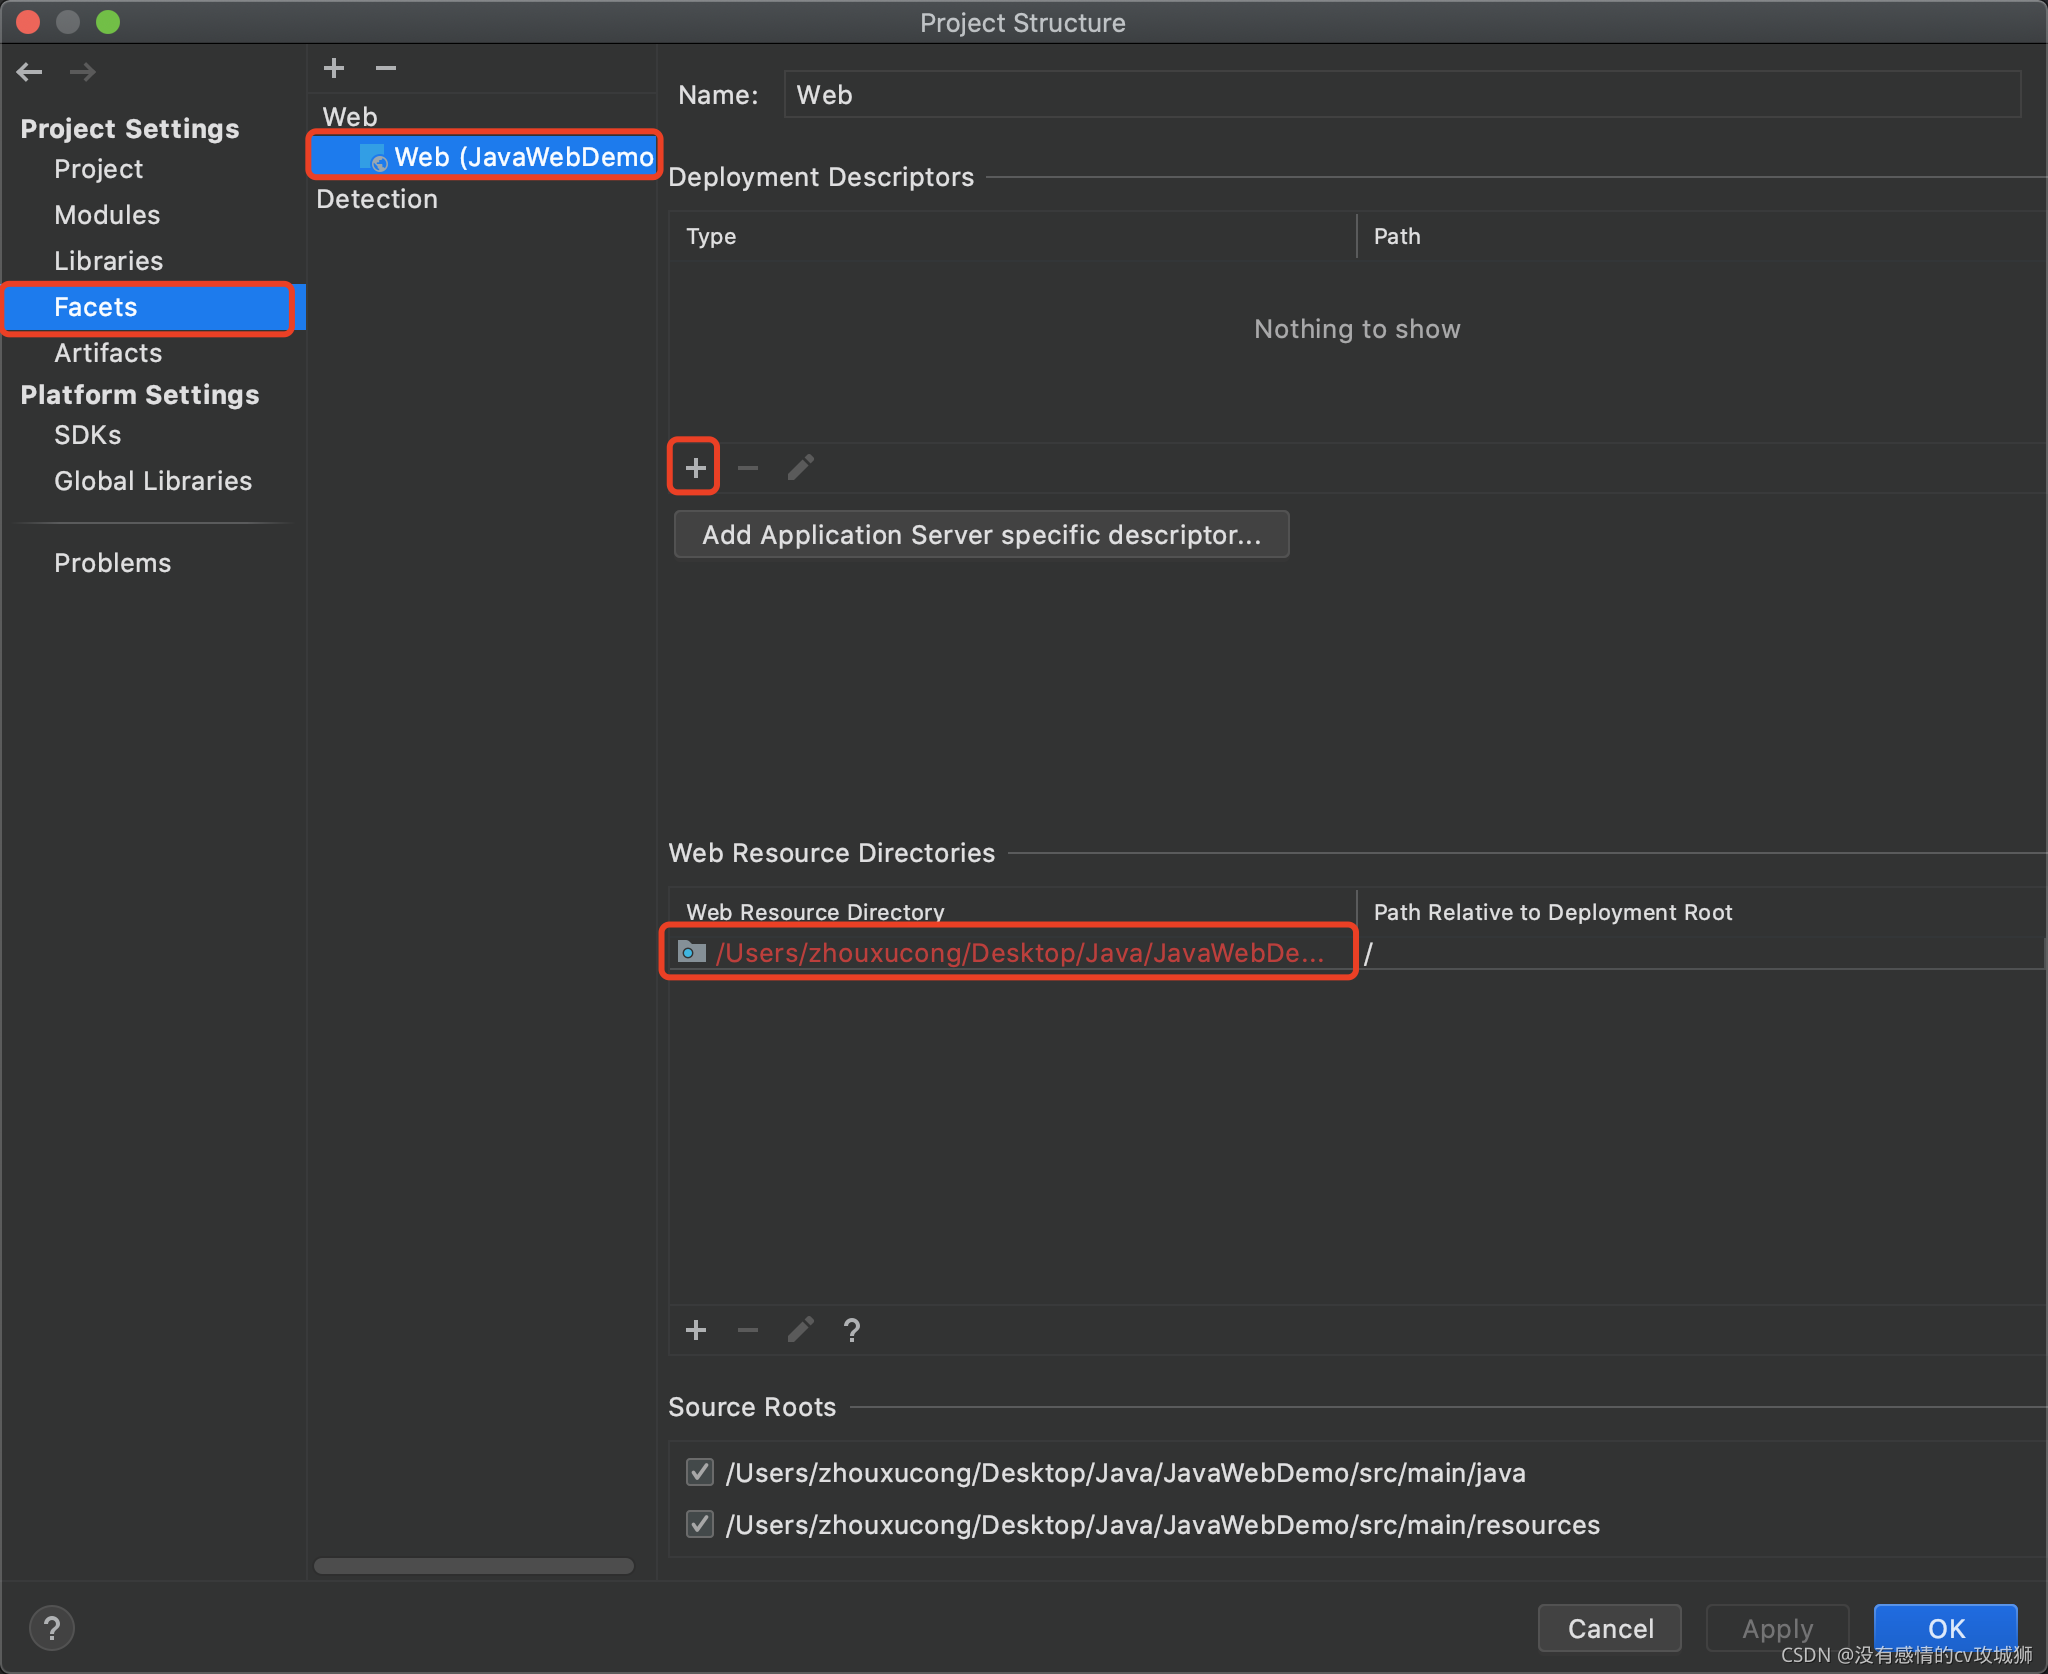Screen dimensions: 2048x1674
Task: Select the Artifacts section in Project Settings
Action: pos(105,354)
